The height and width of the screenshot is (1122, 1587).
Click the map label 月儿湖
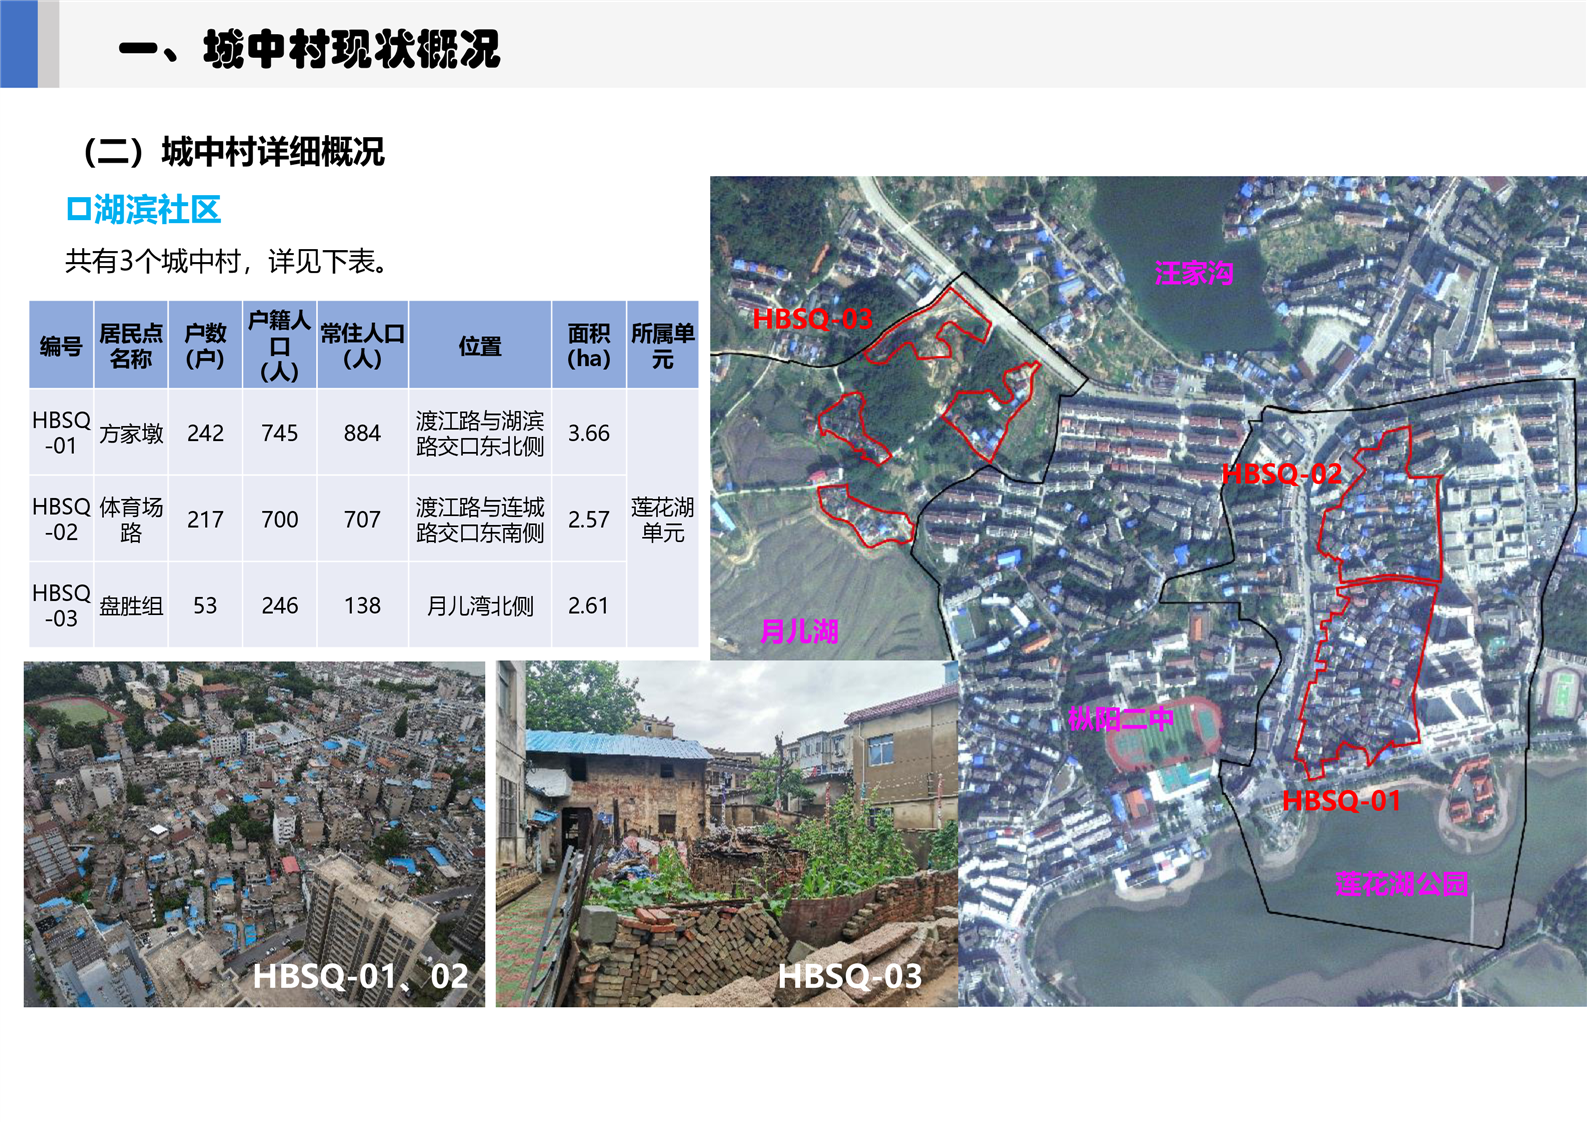(x=799, y=631)
